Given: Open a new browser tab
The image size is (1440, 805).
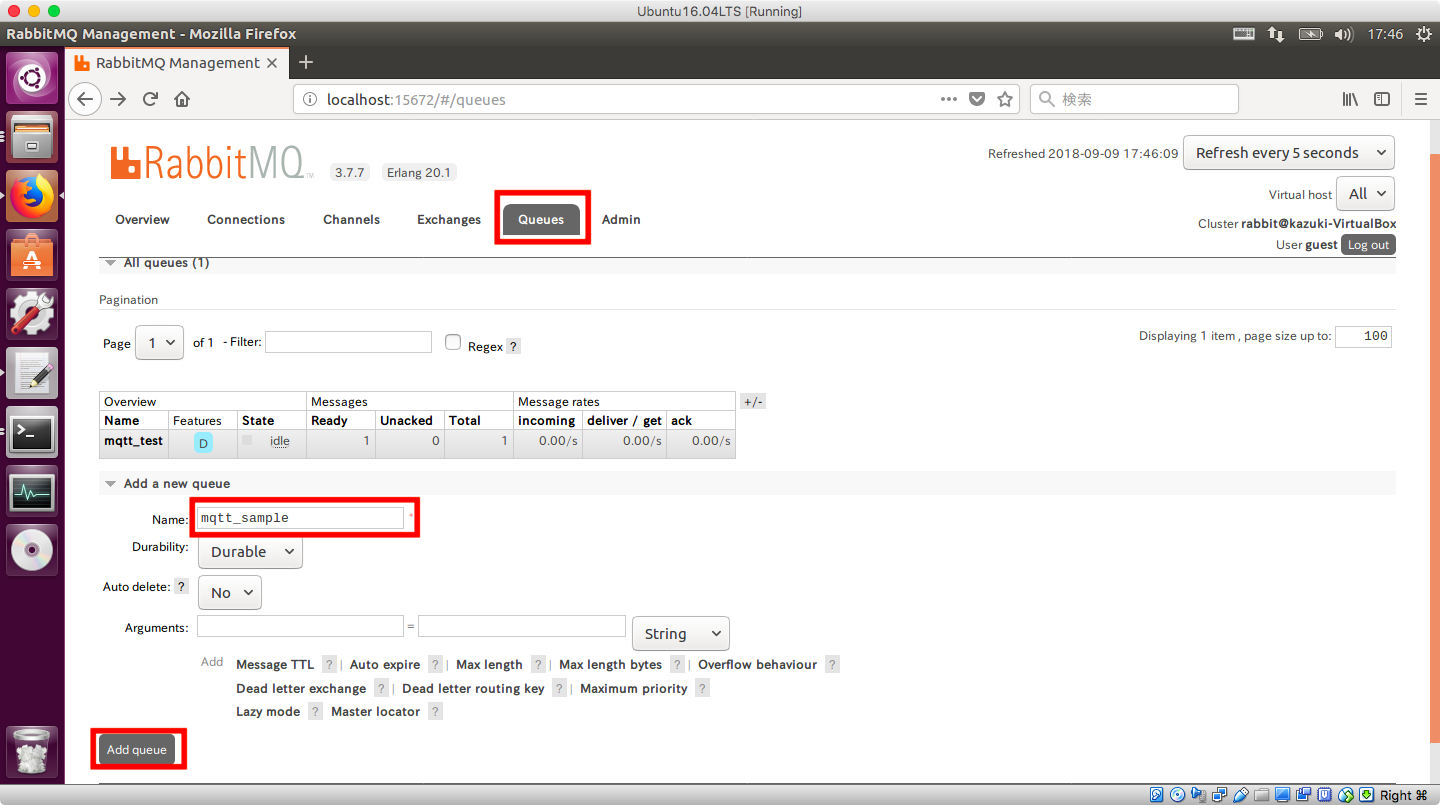Looking at the screenshot, I should point(306,62).
